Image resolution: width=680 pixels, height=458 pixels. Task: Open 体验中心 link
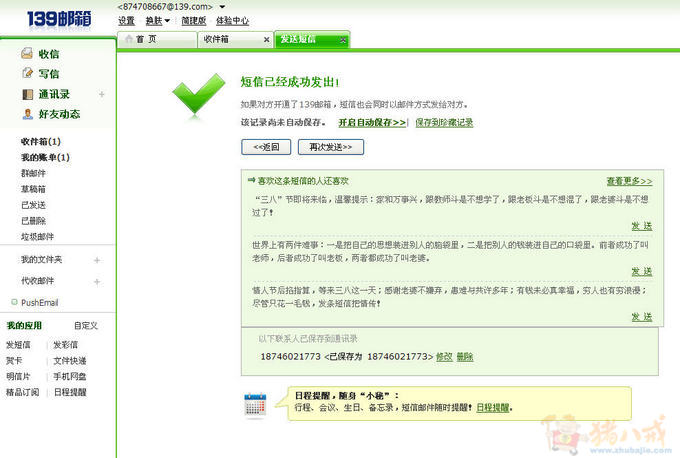coord(232,20)
